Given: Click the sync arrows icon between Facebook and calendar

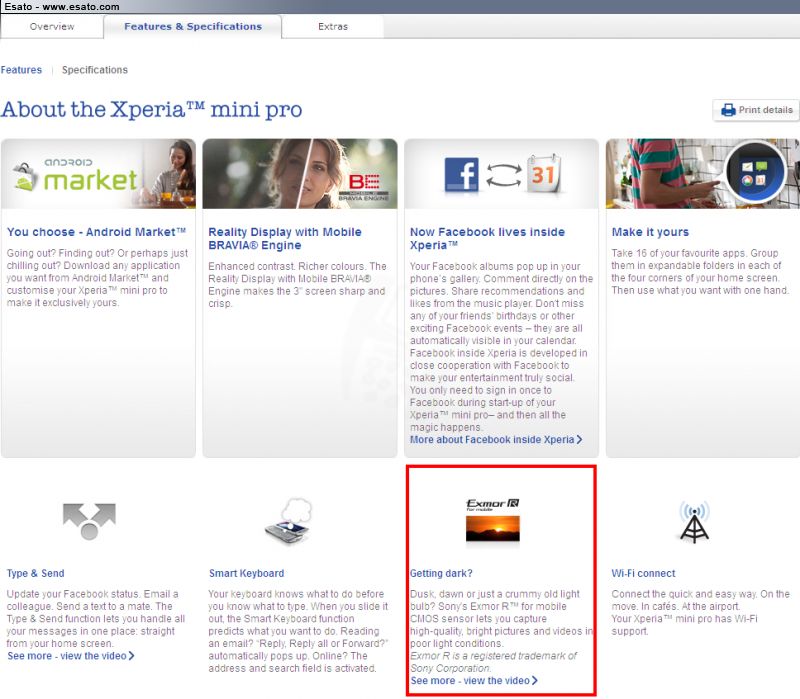Looking at the screenshot, I should pos(504,175).
